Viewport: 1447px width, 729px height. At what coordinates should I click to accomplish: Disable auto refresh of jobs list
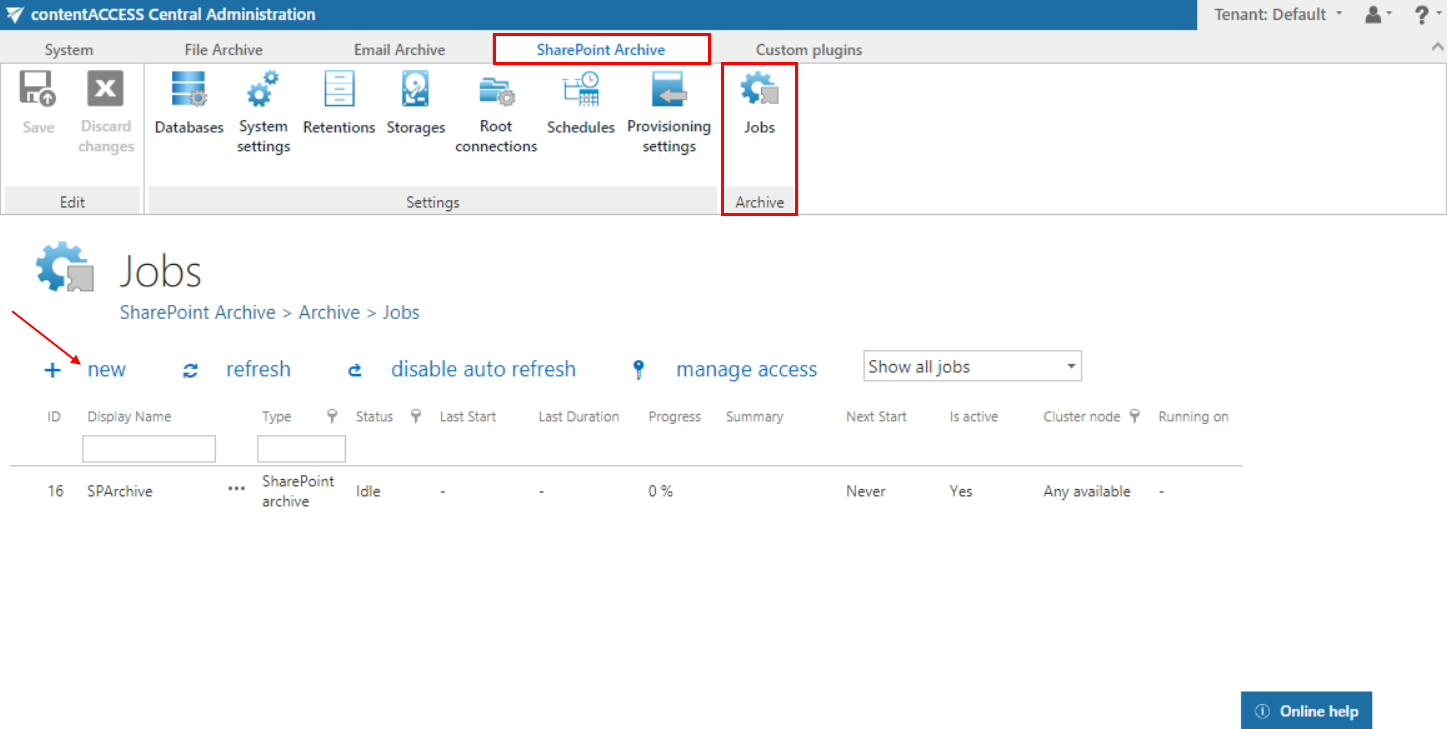pyautogui.click(x=482, y=369)
